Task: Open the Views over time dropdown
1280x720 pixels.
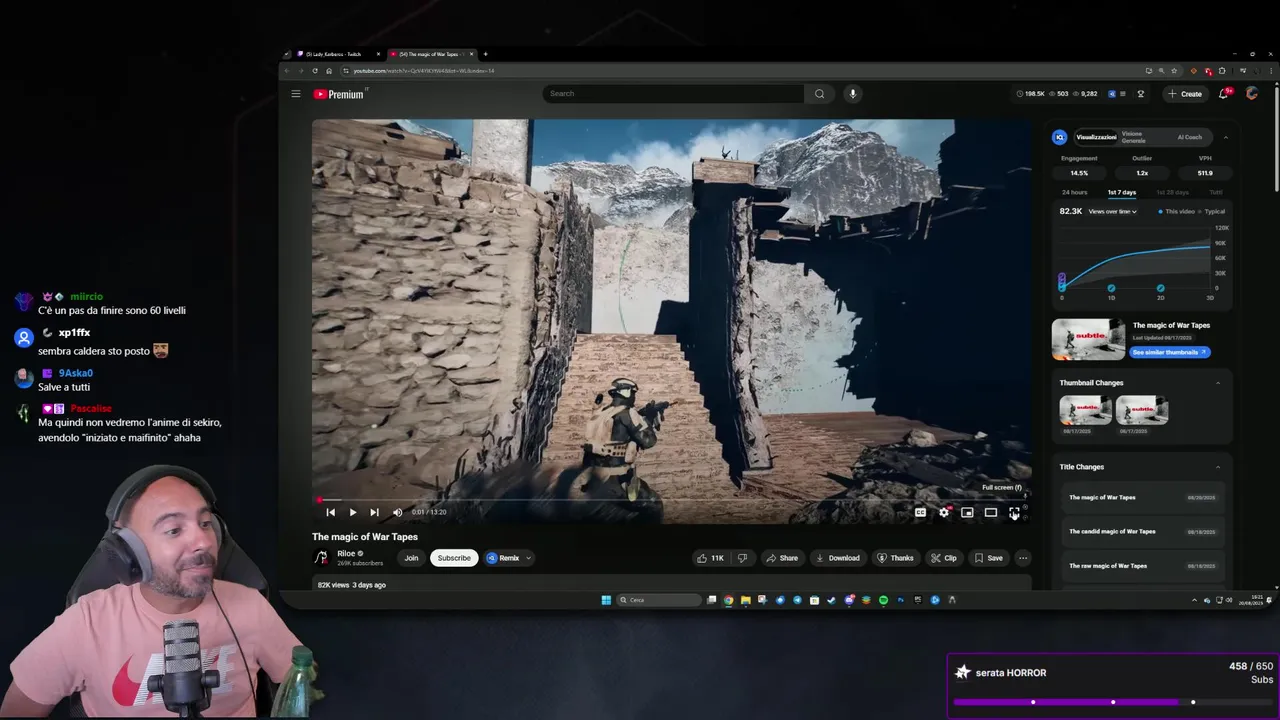Action: click(1112, 211)
